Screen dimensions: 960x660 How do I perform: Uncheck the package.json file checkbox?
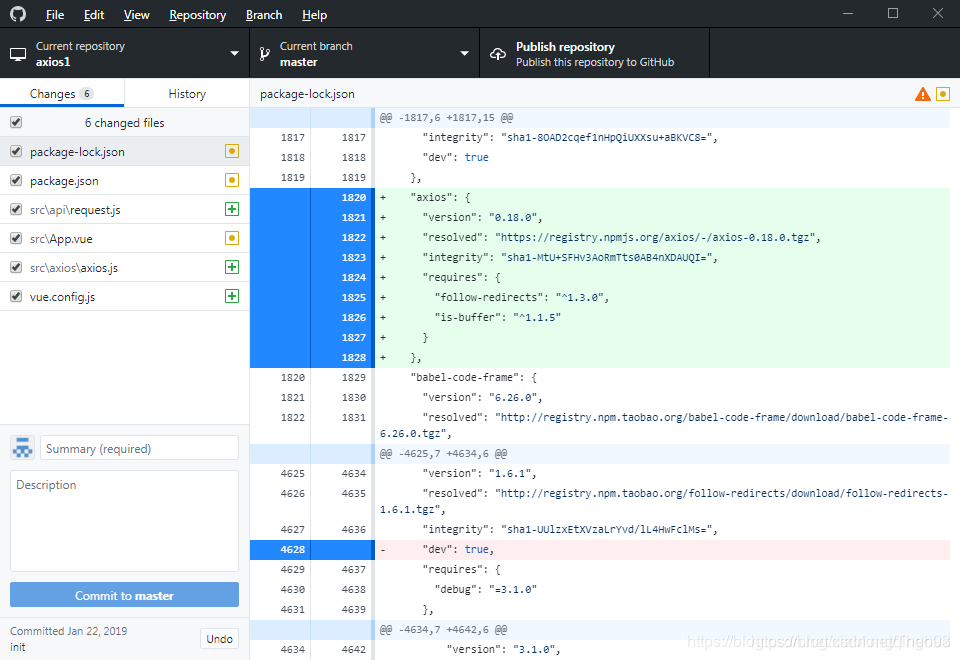[16, 180]
